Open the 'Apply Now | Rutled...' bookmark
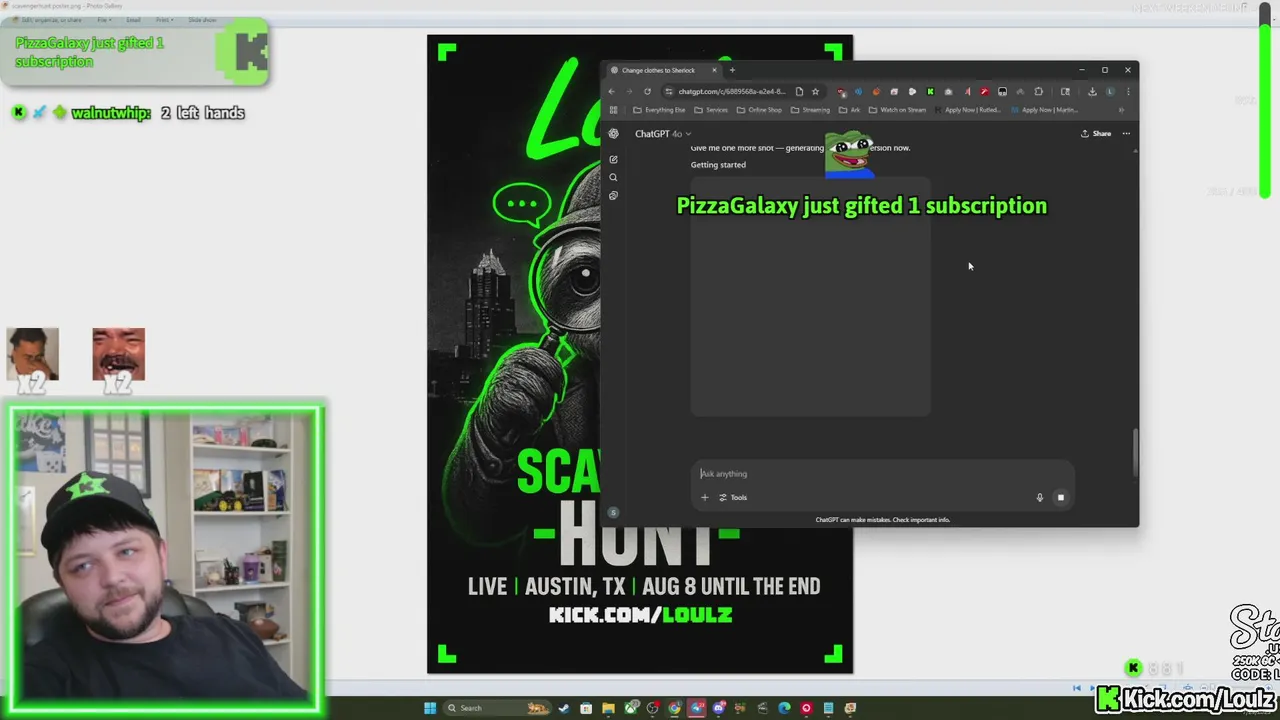 (967, 110)
